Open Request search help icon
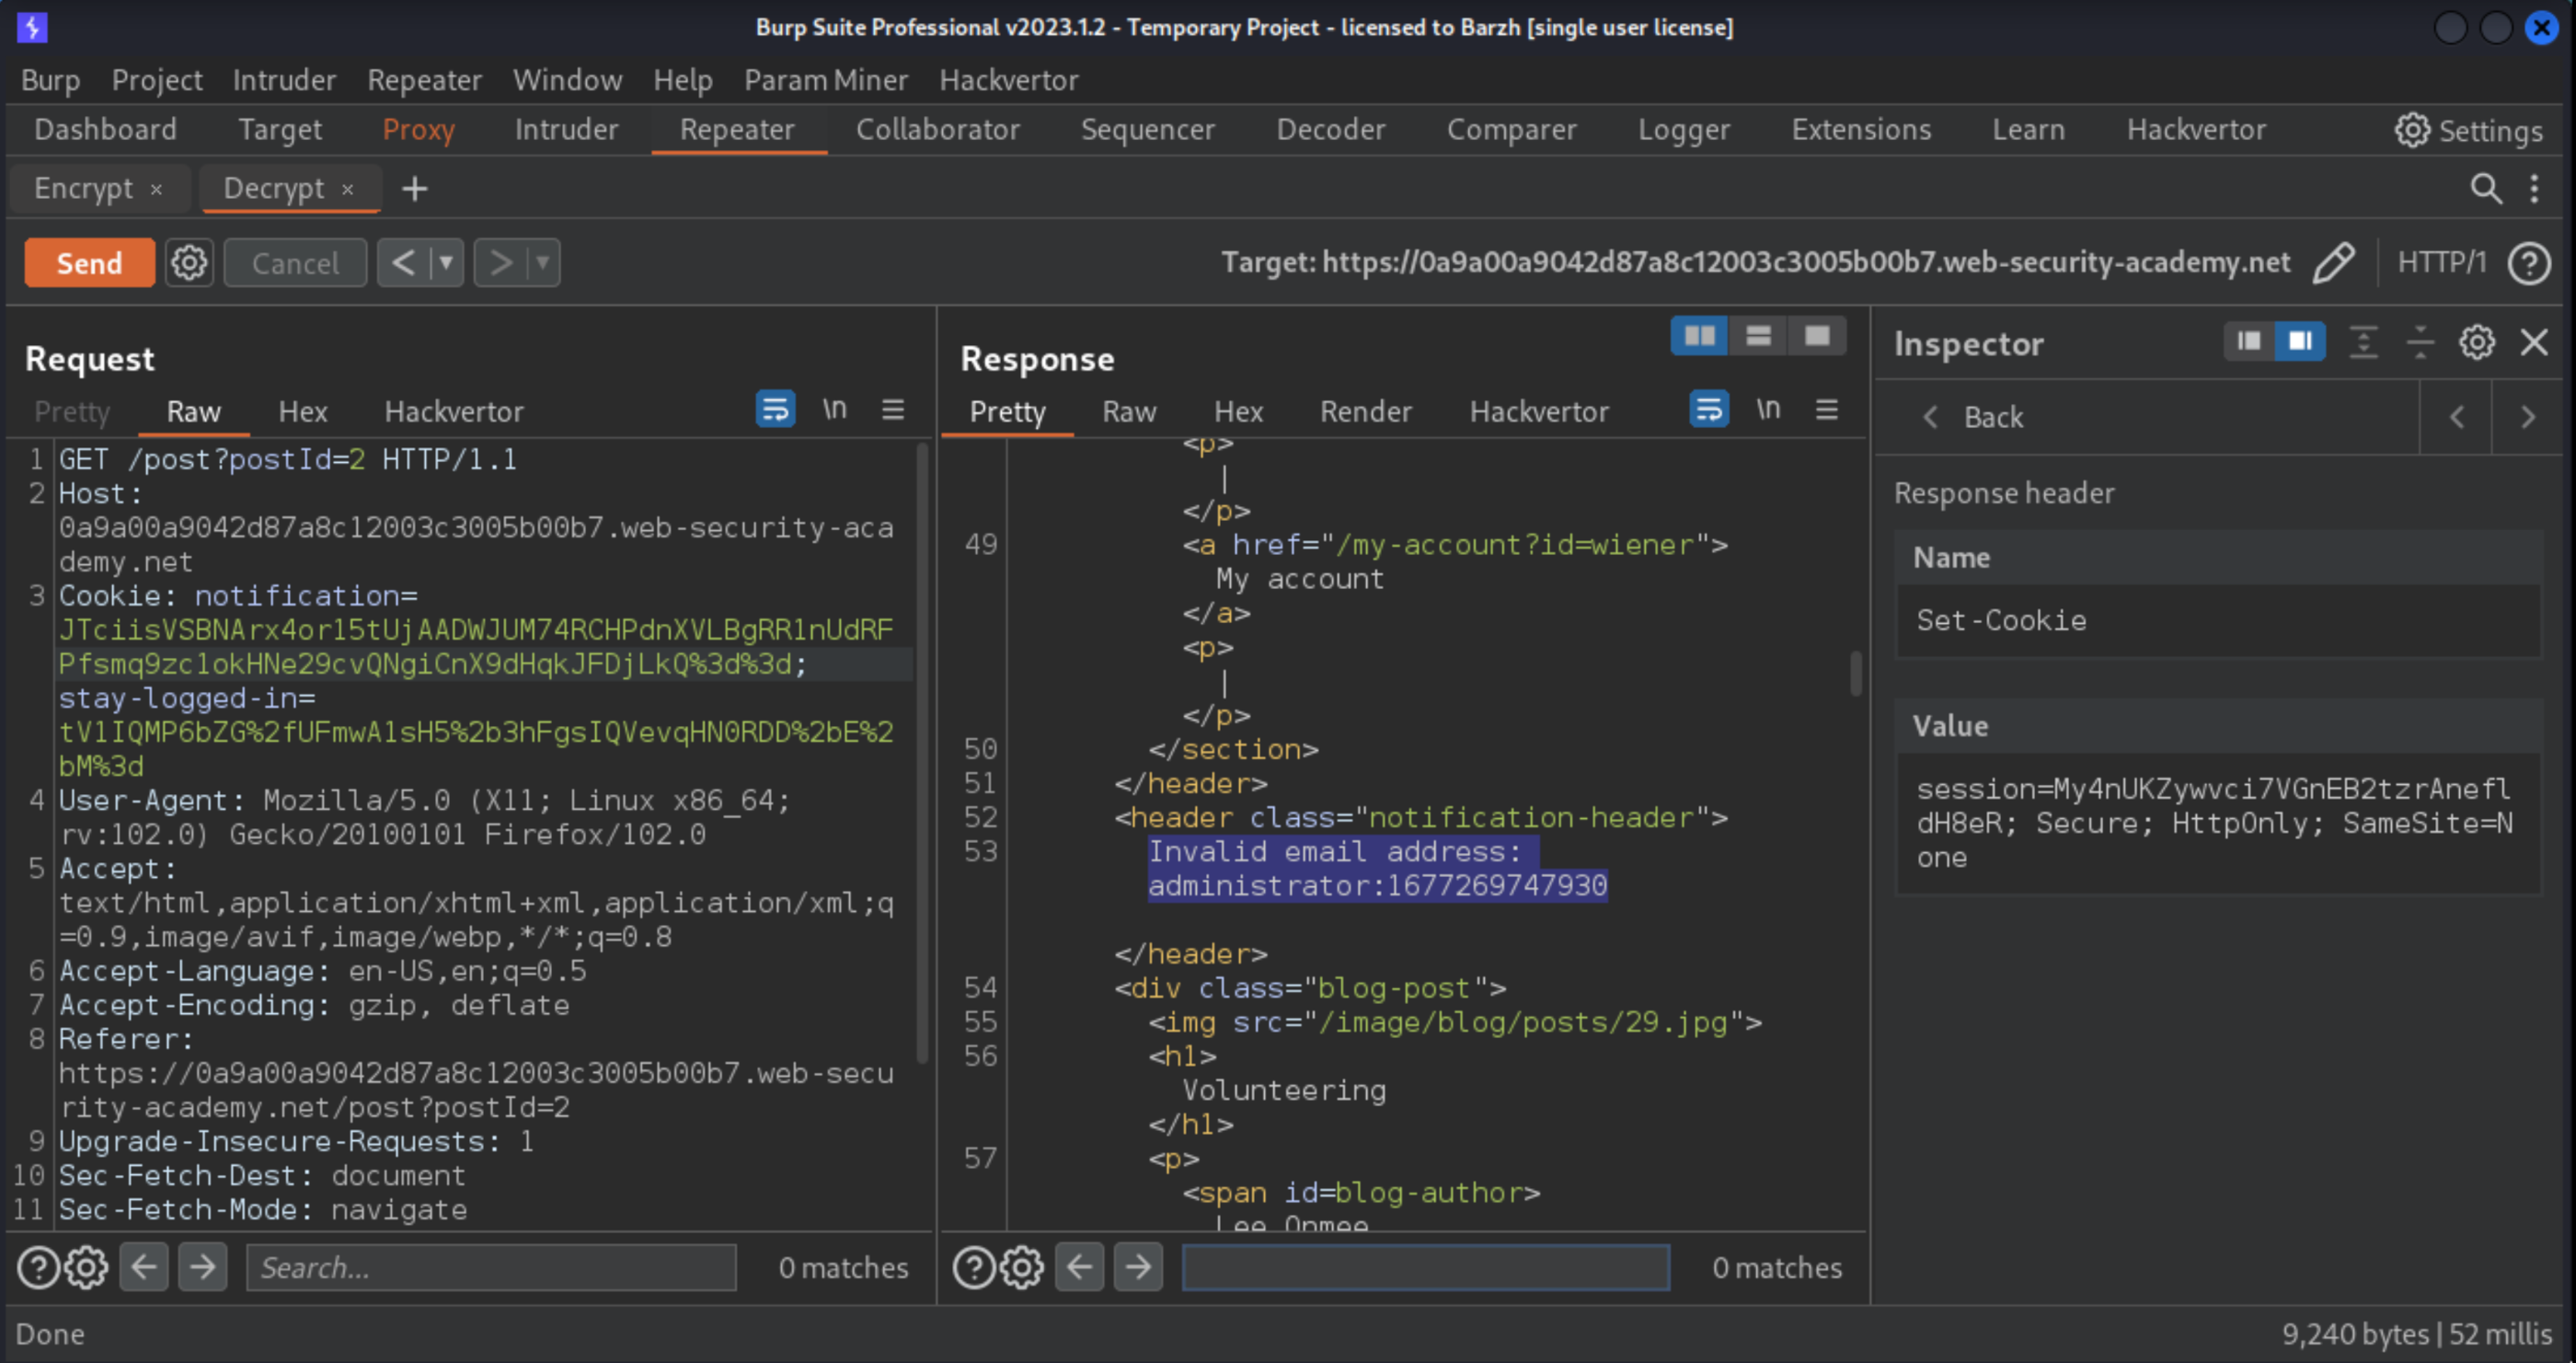 pyautogui.click(x=39, y=1268)
